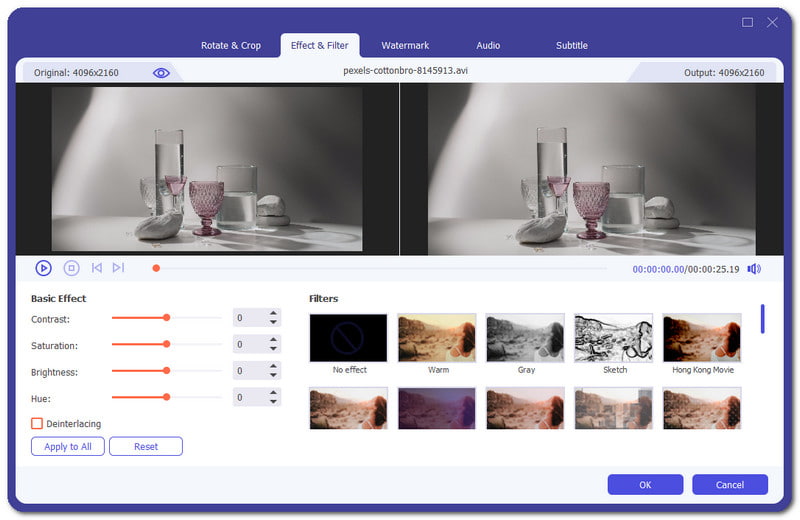This screenshot has height=520, width=800.
Task: Open the Watermark tab
Action: pos(404,46)
